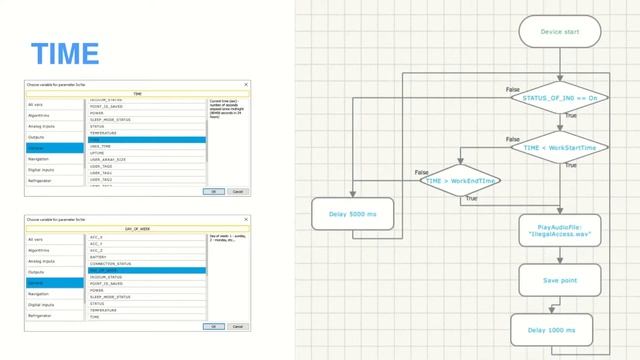Select Navigation category in DAY_OF_WEEK dialog
Viewport: 640px width, 360px height.
pos(55,294)
